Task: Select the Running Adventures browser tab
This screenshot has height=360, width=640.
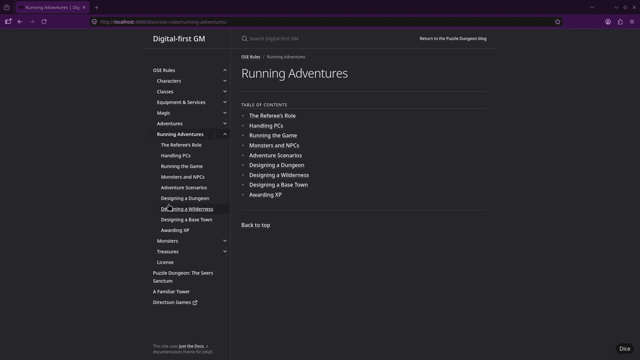Action: [x=52, y=7]
